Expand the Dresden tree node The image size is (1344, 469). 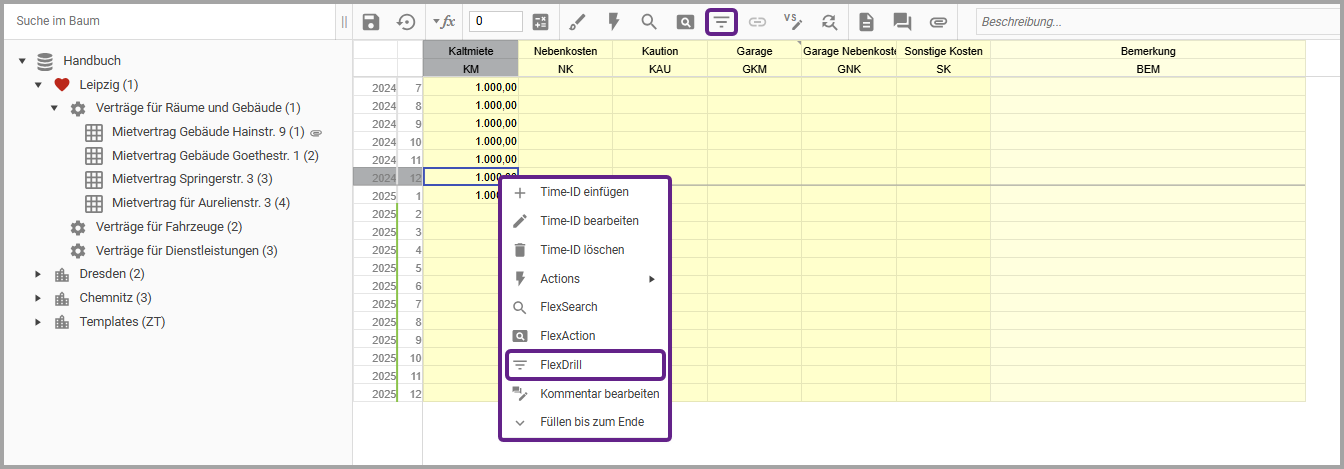click(38, 274)
